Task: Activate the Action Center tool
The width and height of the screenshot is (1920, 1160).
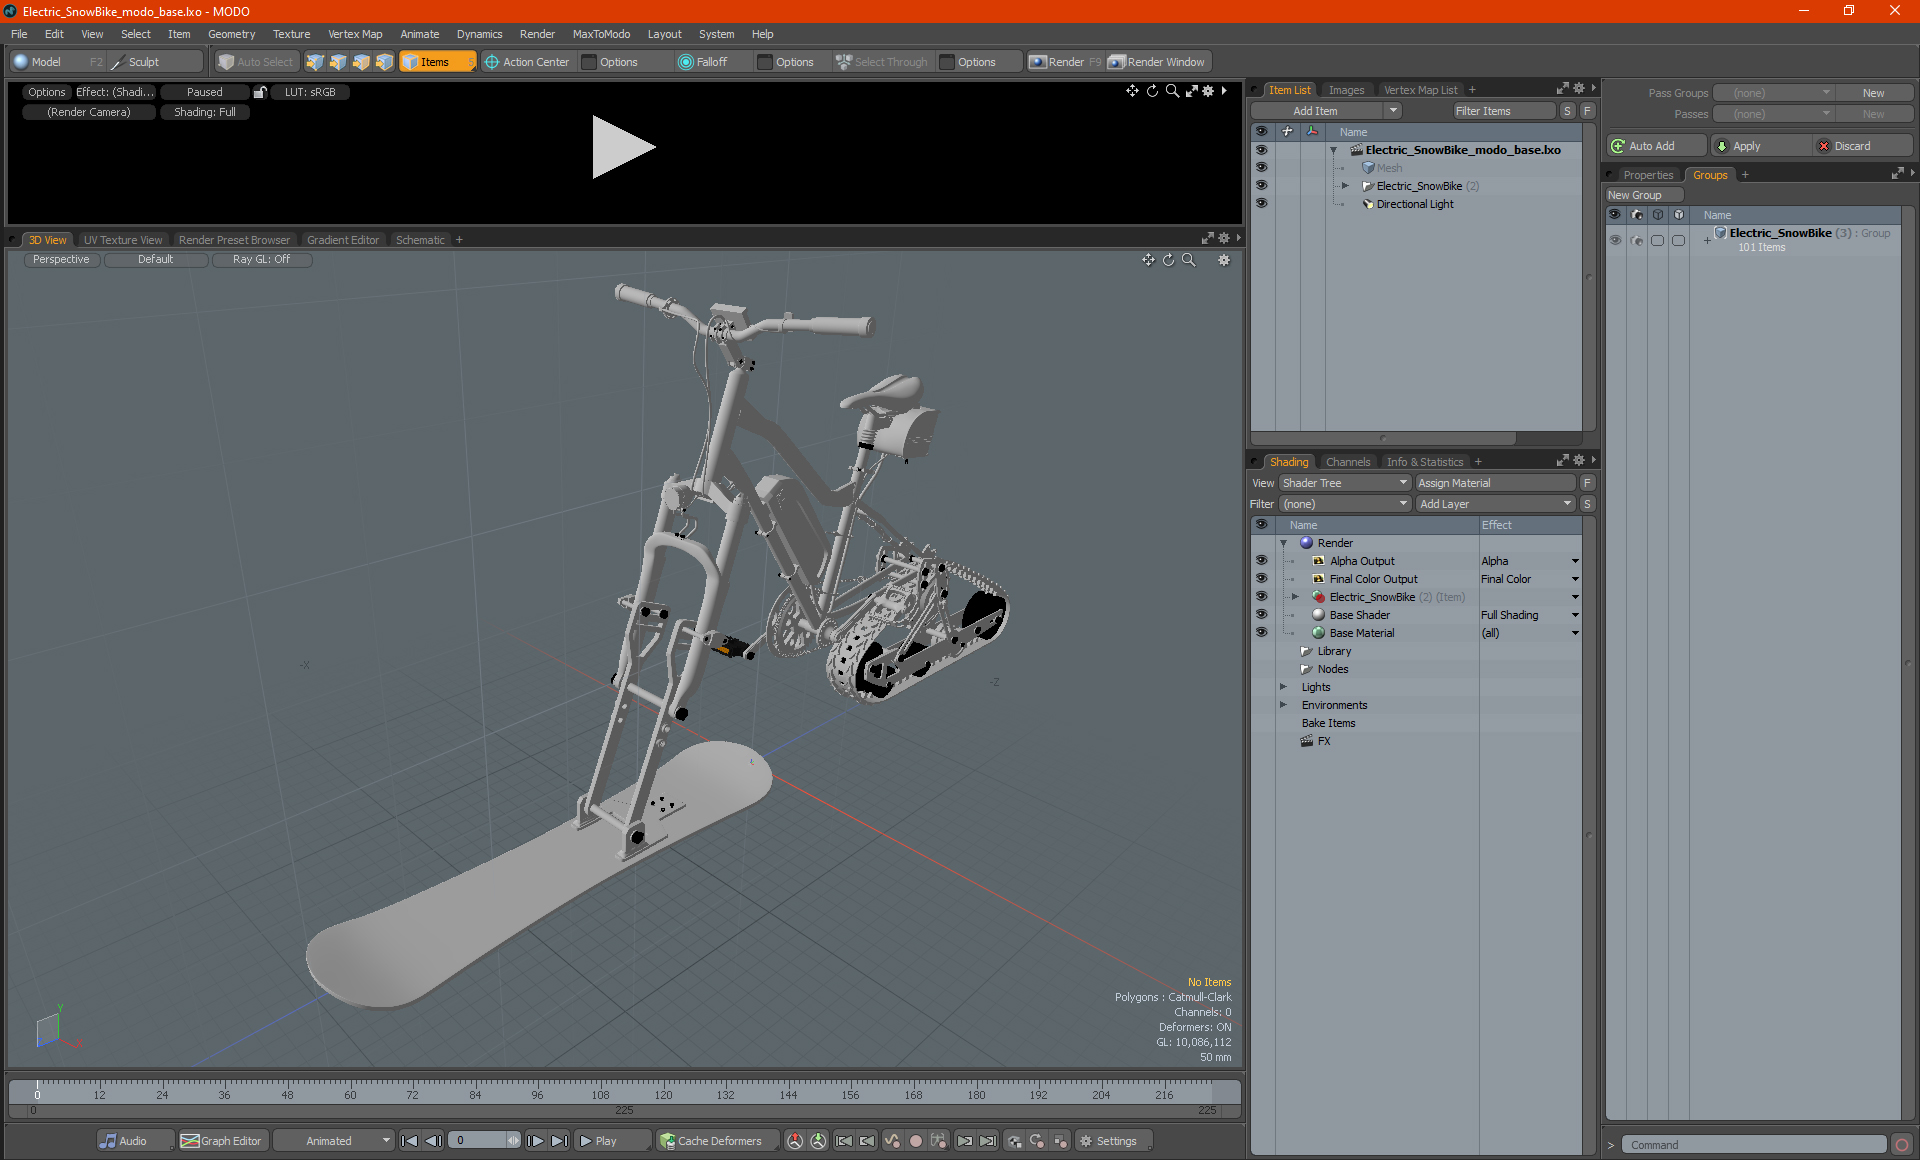Action: coord(527,62)
